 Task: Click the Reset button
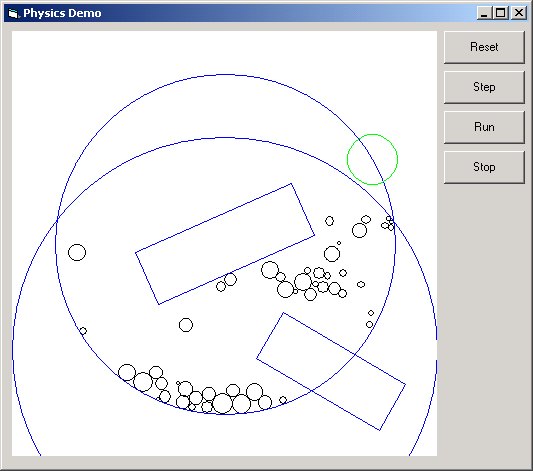point(484,47)
